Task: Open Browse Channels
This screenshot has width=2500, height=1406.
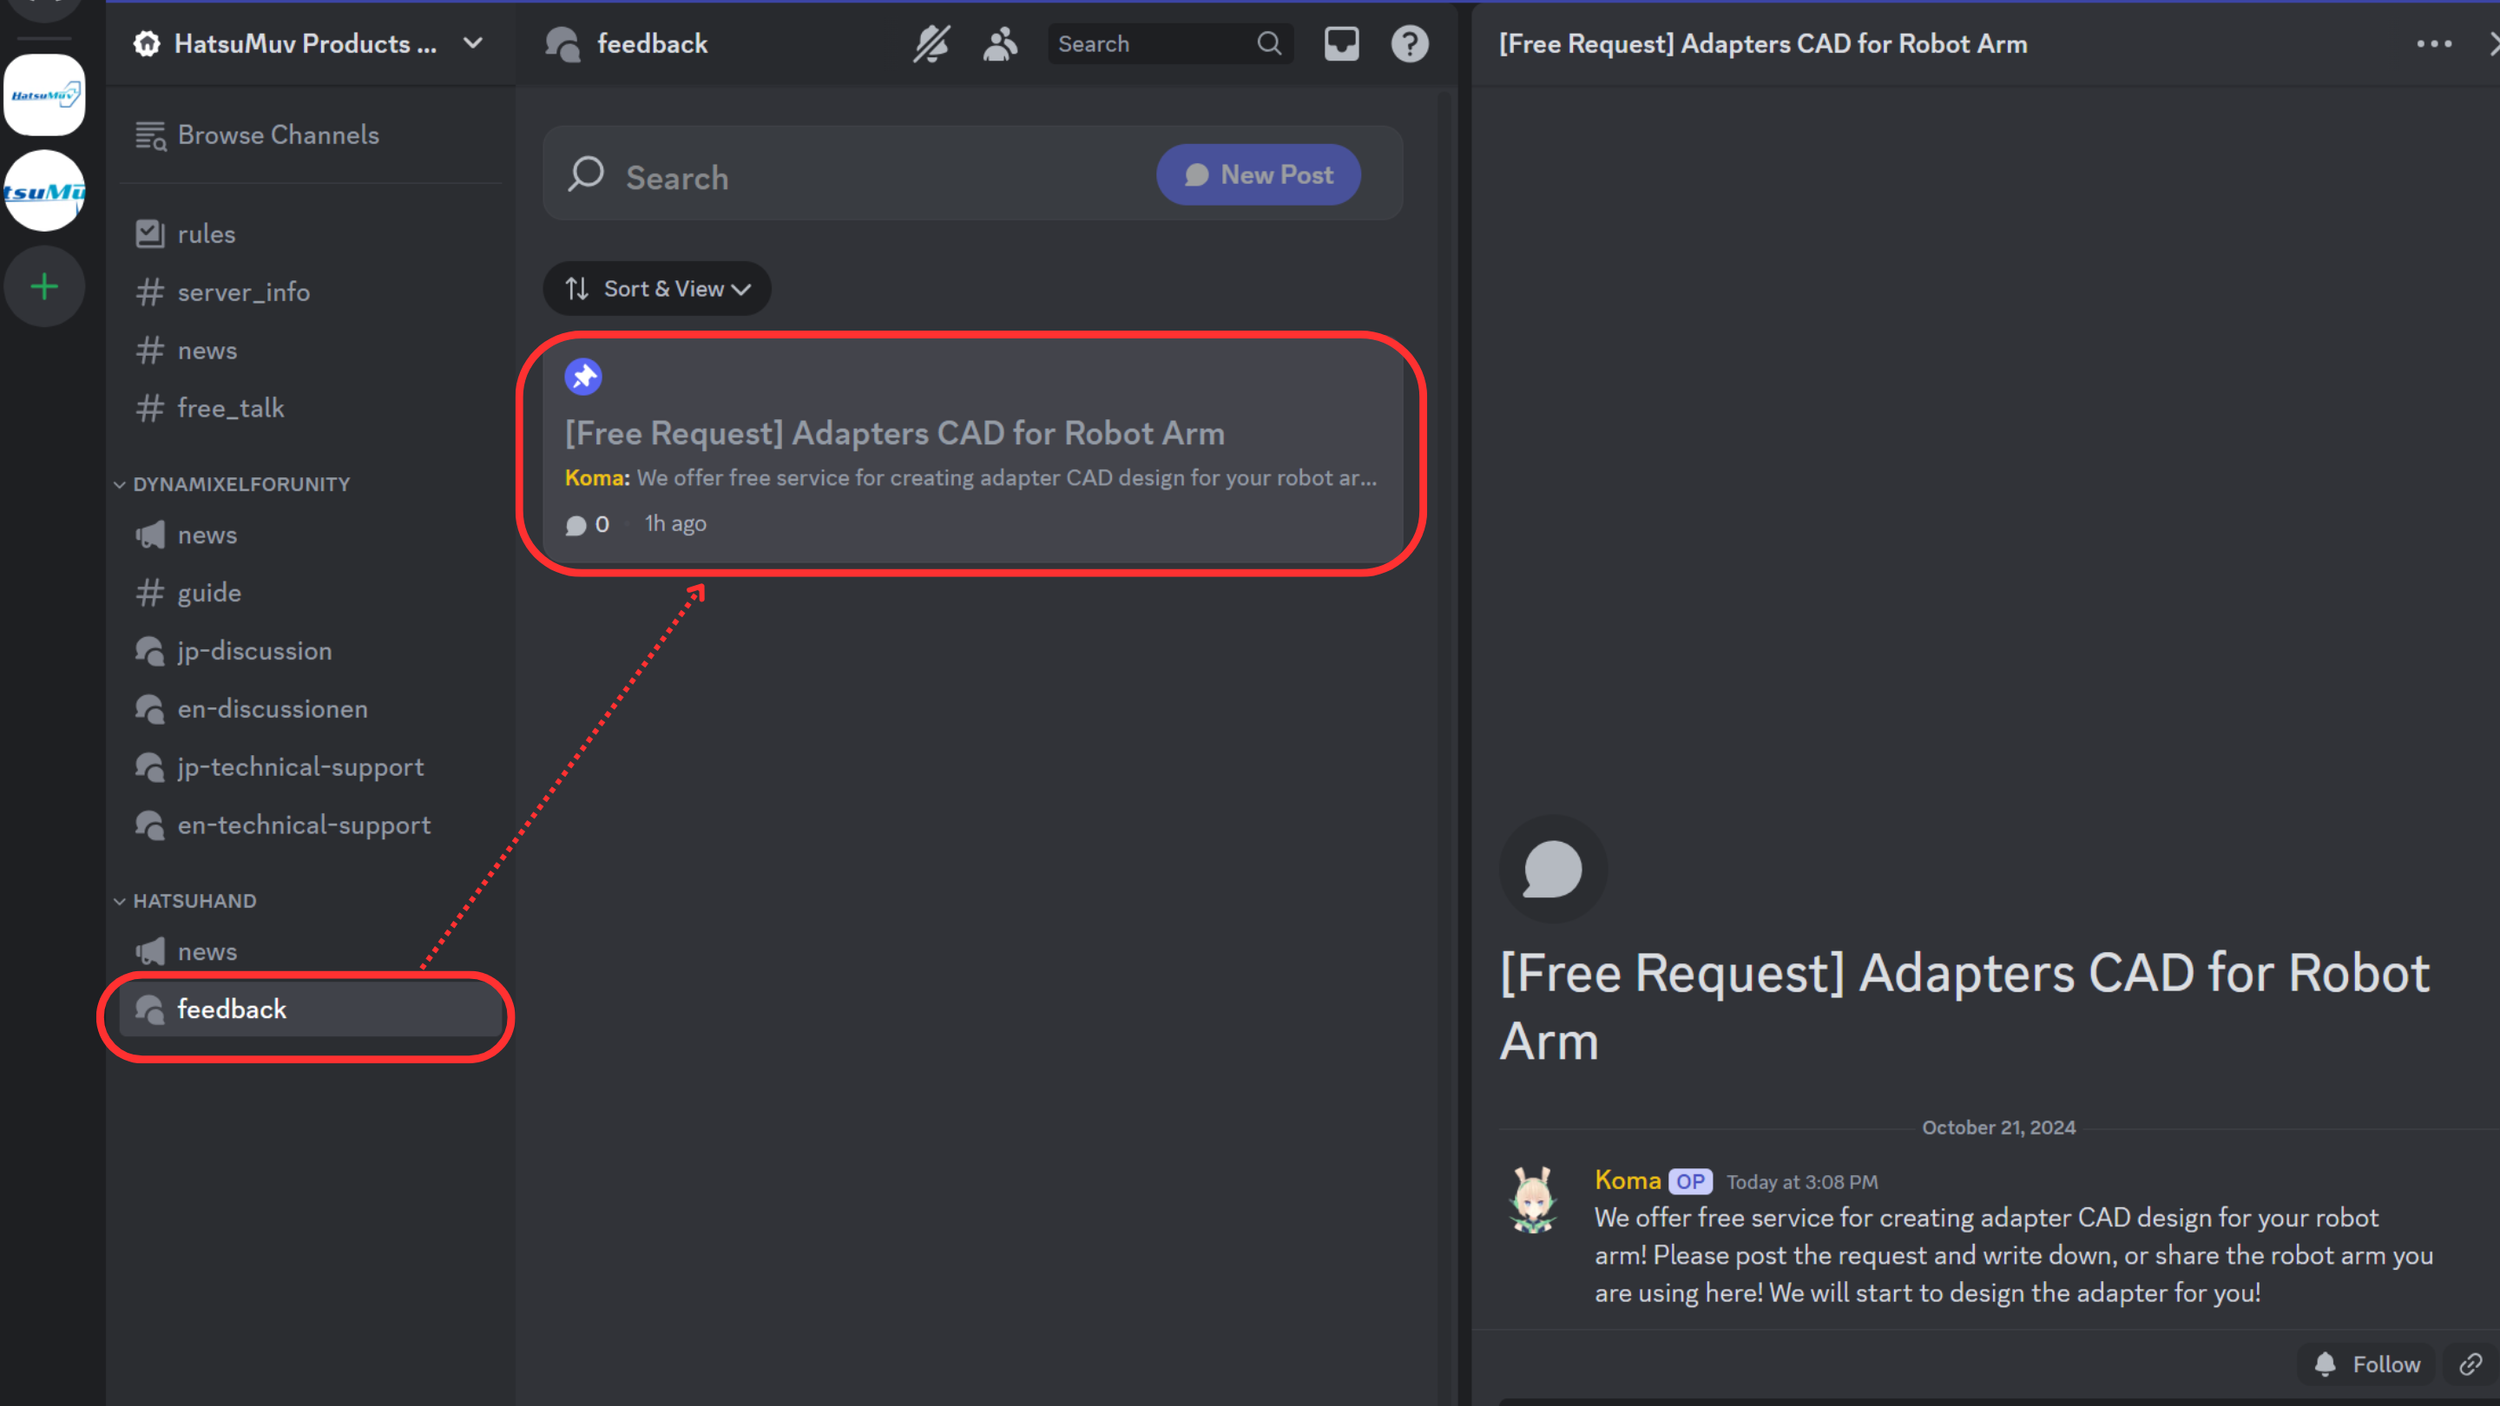Action: (x=277, y=135)
